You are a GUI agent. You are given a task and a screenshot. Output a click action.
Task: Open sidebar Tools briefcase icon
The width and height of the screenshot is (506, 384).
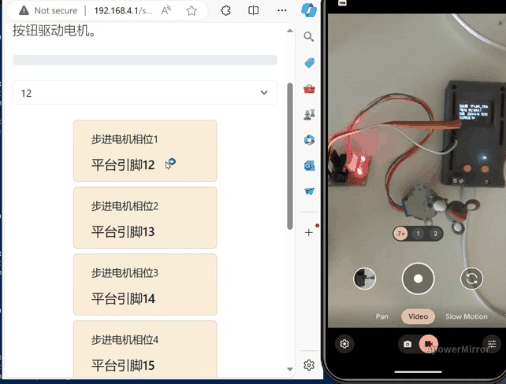pos(309,89)
